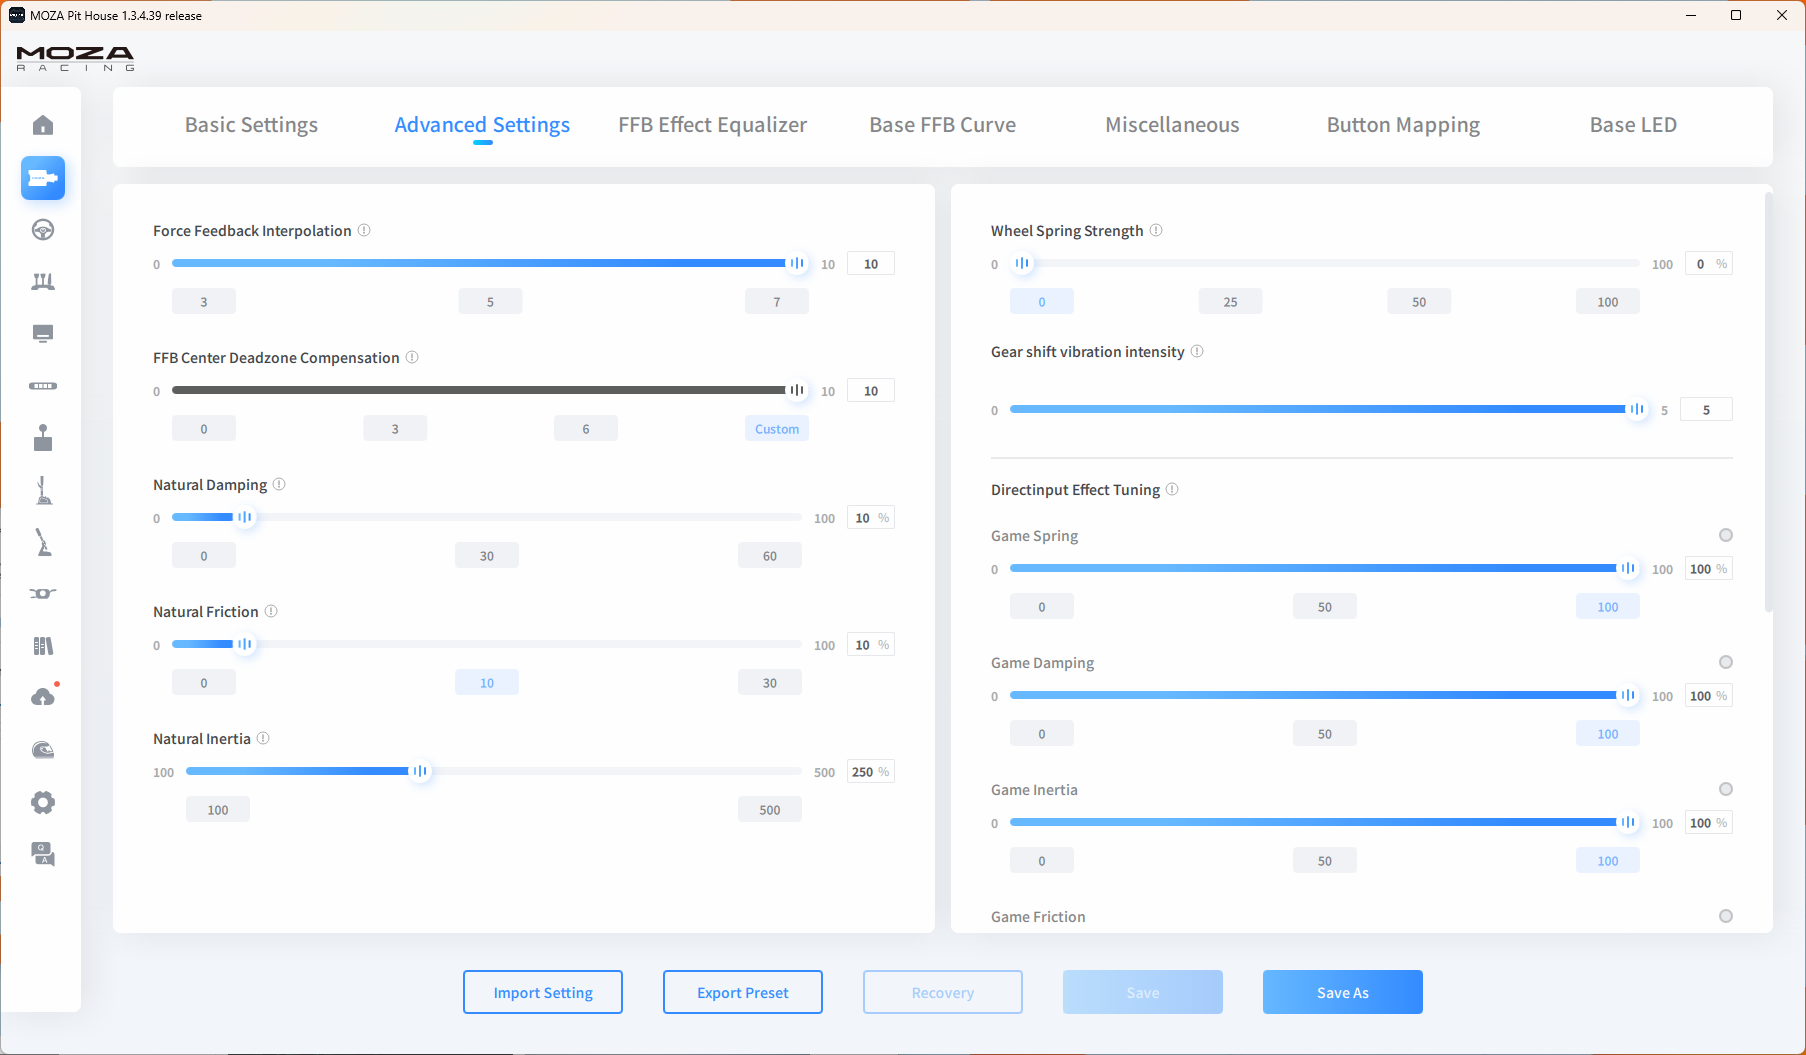Open the Home page in sidebar
This screenshot has height=1055, width=1806.
43,125
